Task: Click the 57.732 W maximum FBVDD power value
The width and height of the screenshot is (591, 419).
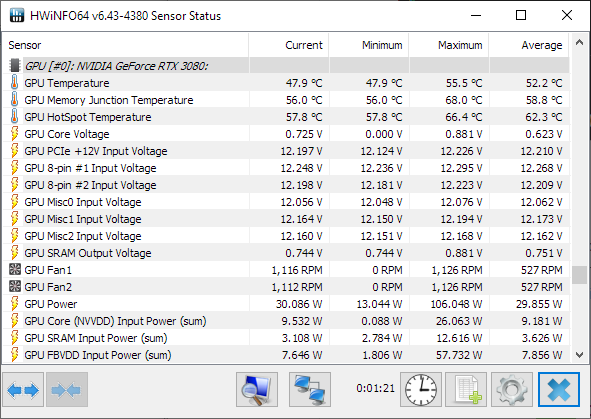Action: click(459, 355)
